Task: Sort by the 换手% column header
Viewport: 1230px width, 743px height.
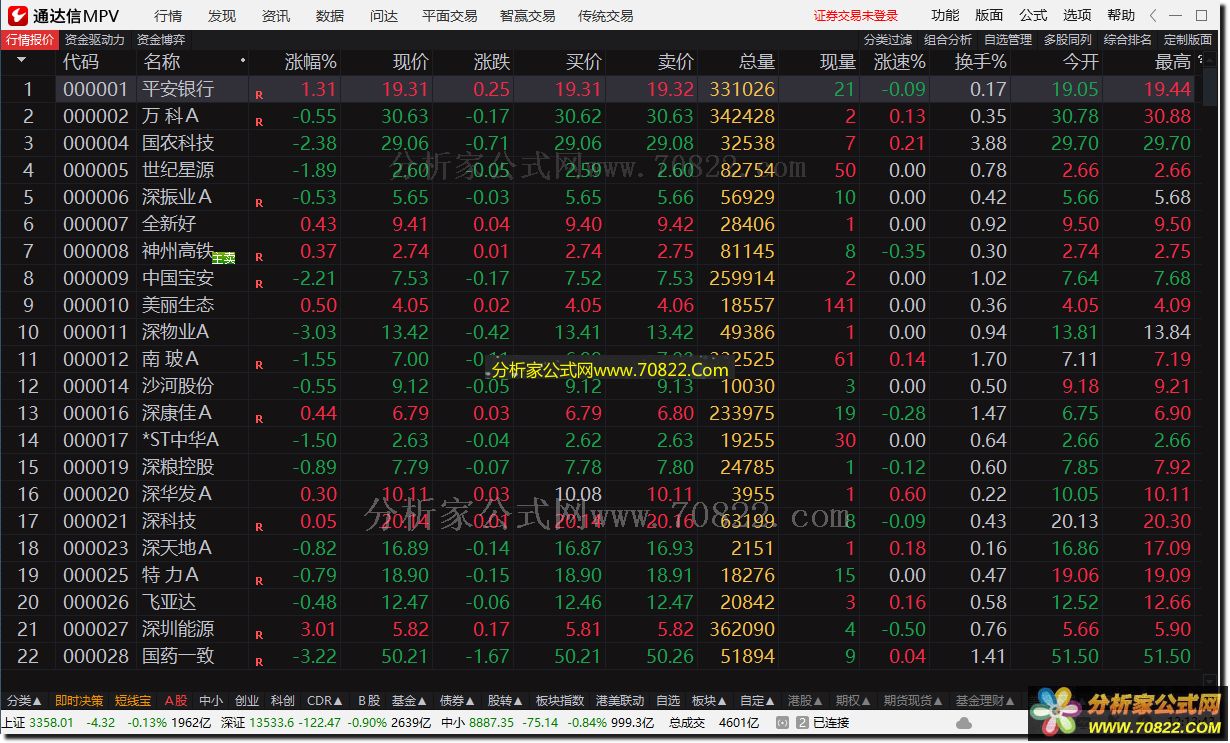Action: click(980, 61)
